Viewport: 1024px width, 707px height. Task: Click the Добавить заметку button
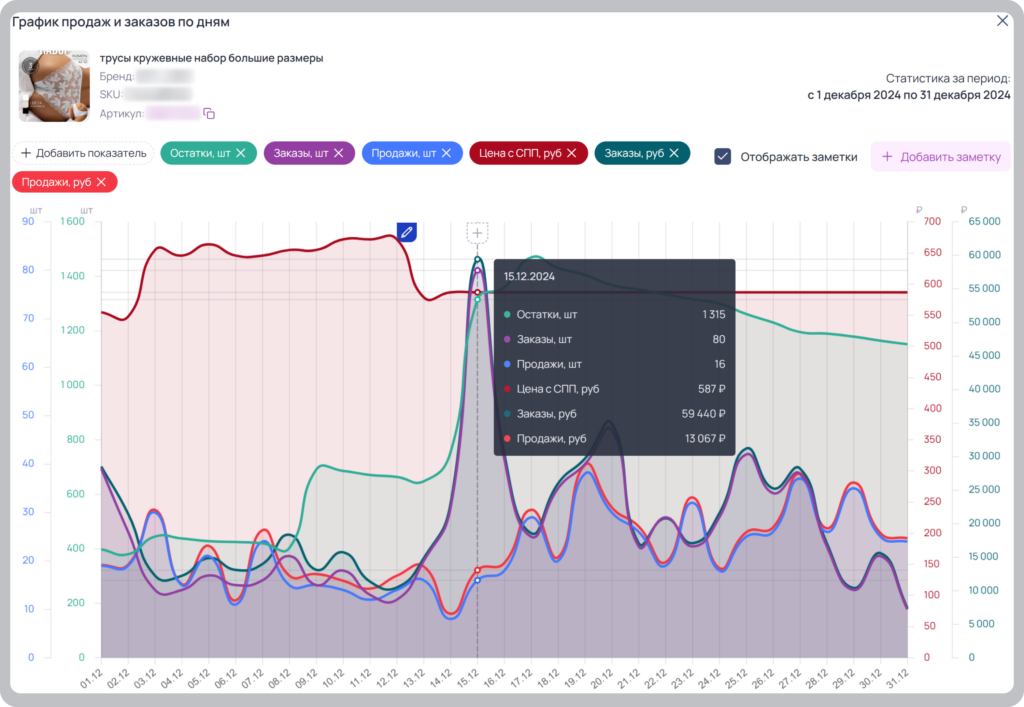(941, 157)
